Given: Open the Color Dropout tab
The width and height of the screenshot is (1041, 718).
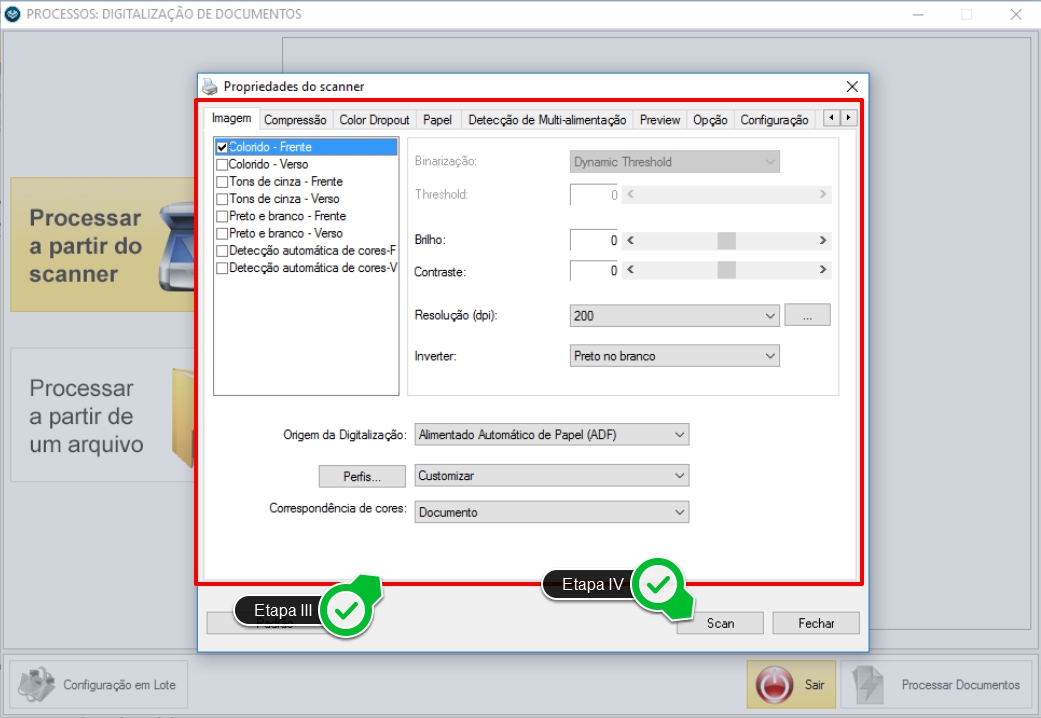Looking at the screenshot, I should pyautogui.click(x=374, y=120).
